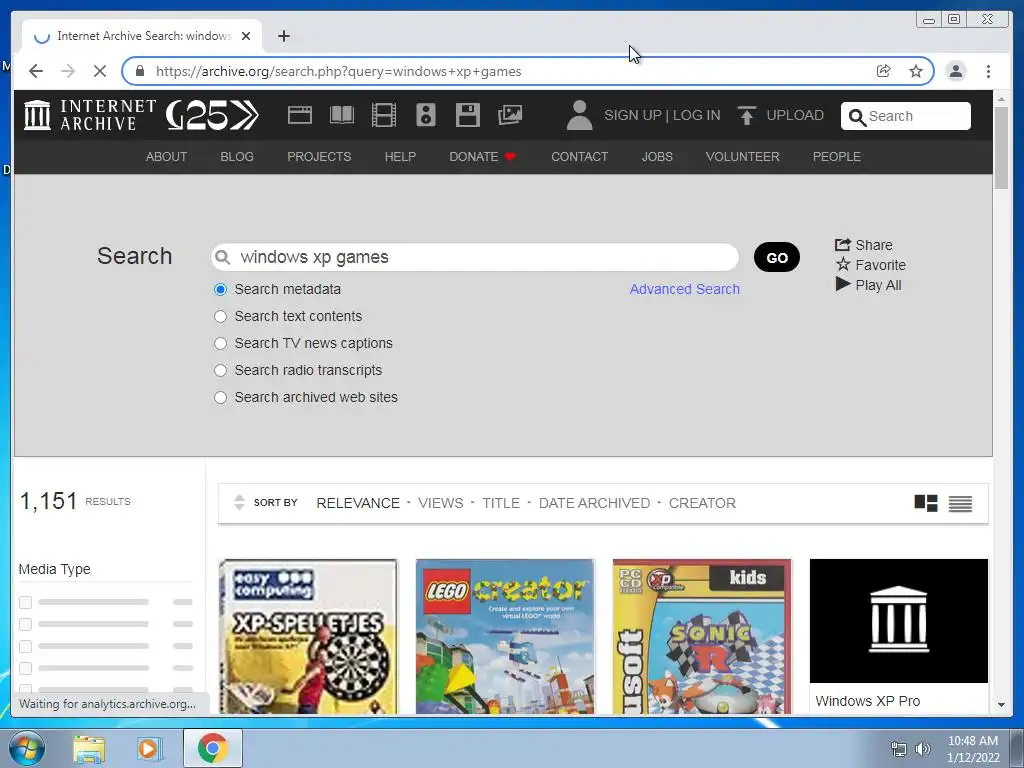This screenshot has height=768, width=1024.
Task: Open the Video film strip icon
Action: [383, 116]
